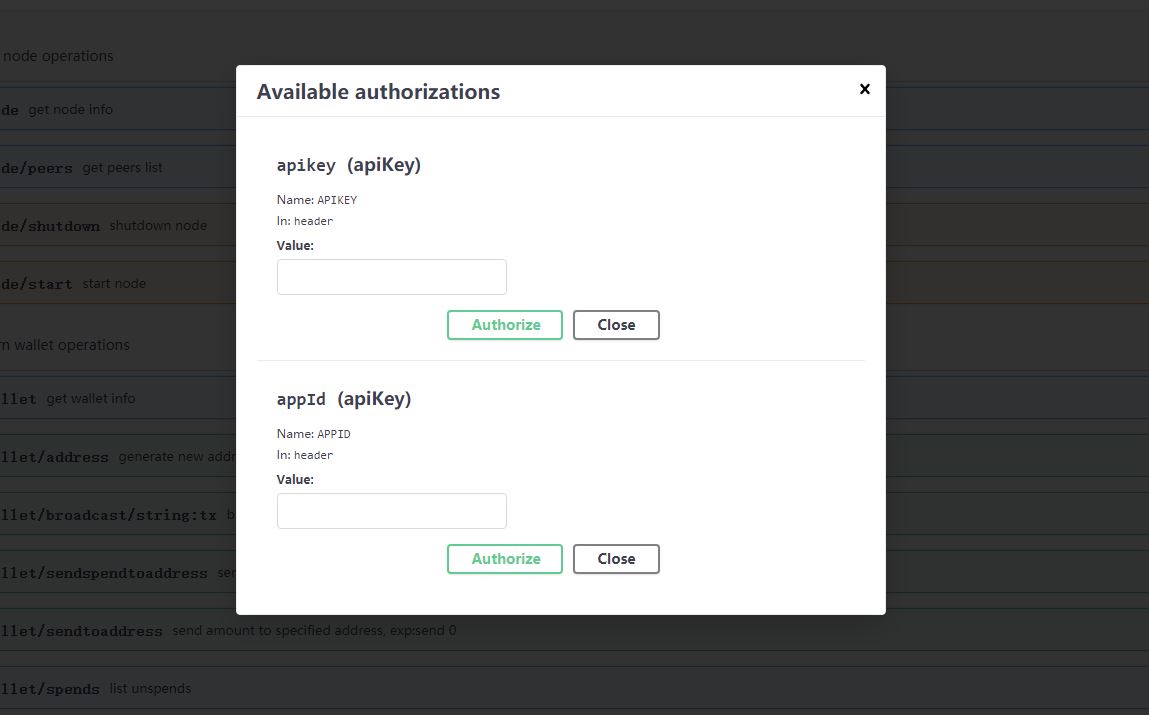Click the apikey (apiKey) heading
1149x715 pixels.
tap(349, 165)
